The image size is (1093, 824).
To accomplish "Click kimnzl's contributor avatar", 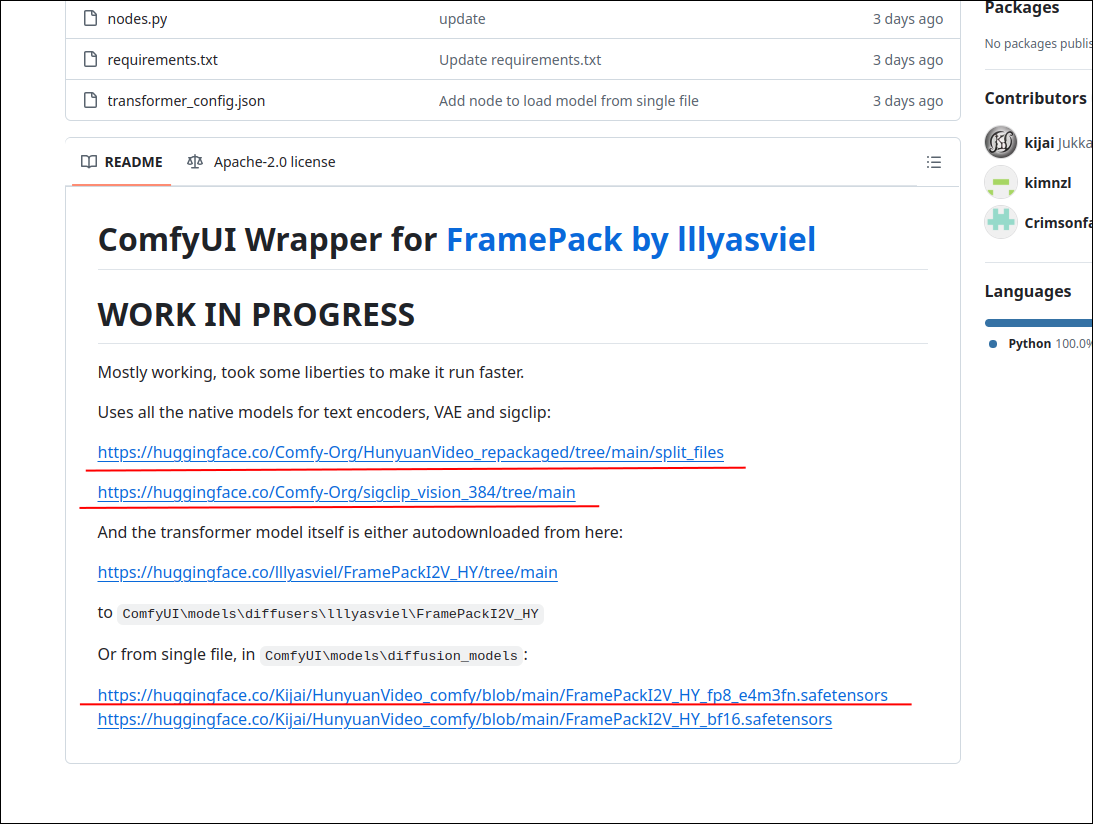I will click(x=1000, y=182).
